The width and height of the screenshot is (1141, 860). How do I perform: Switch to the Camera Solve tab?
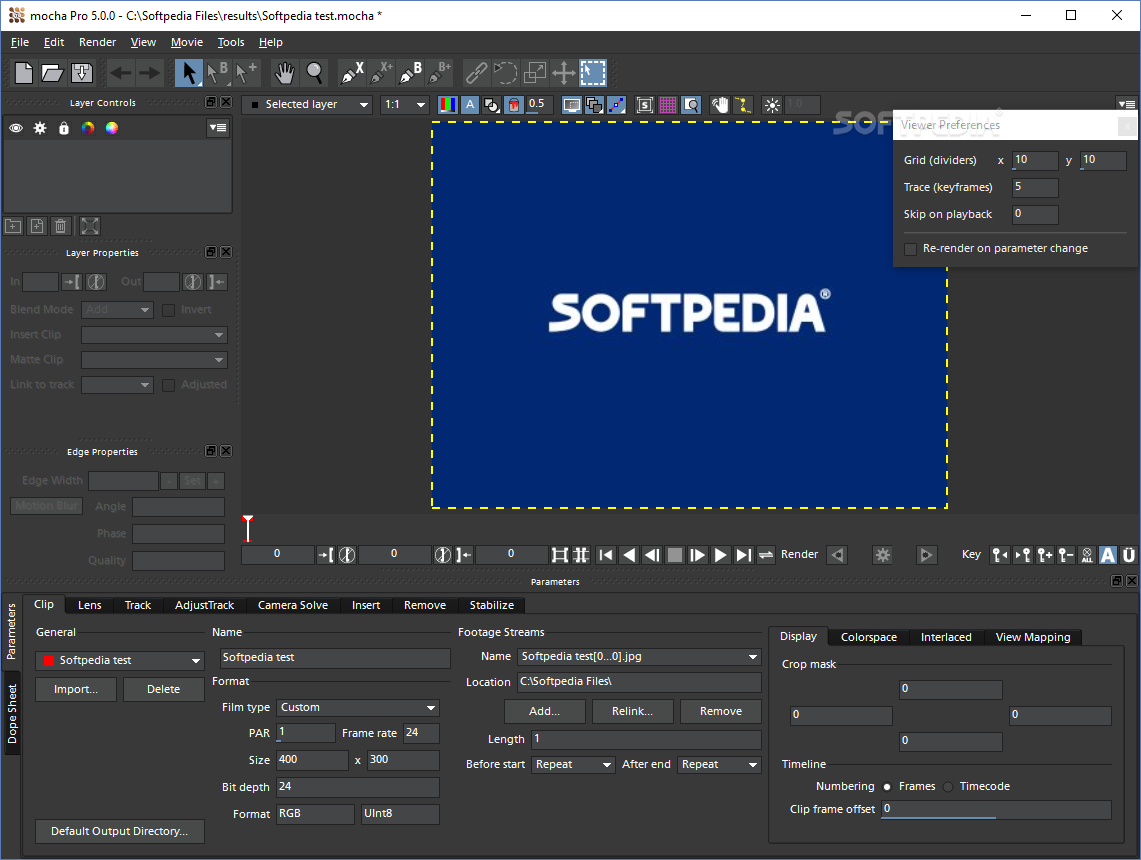click(x=293, y=605)
